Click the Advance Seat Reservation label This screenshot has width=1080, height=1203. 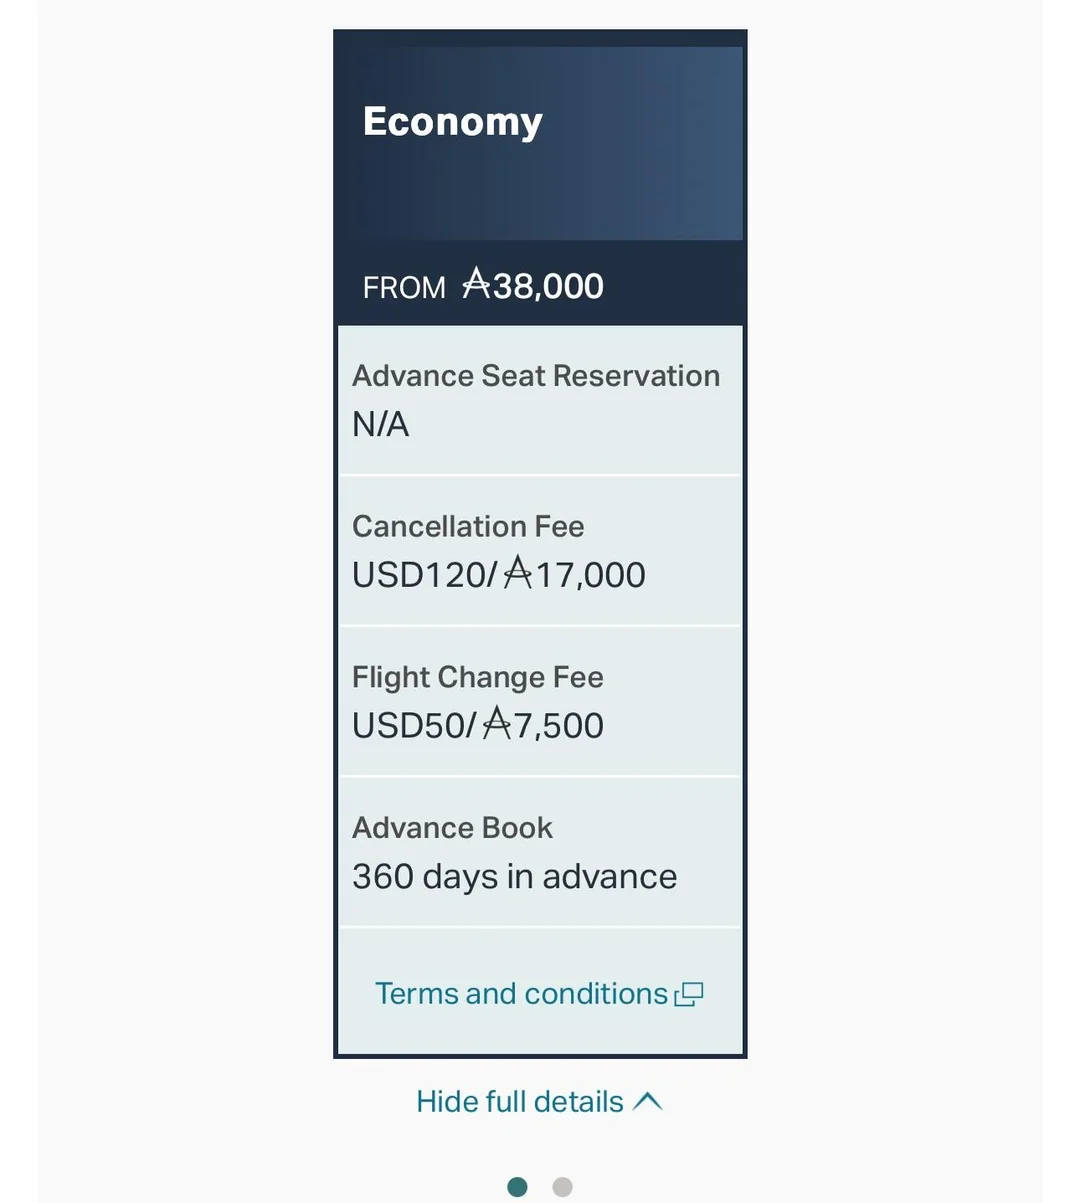click(536, 376)
